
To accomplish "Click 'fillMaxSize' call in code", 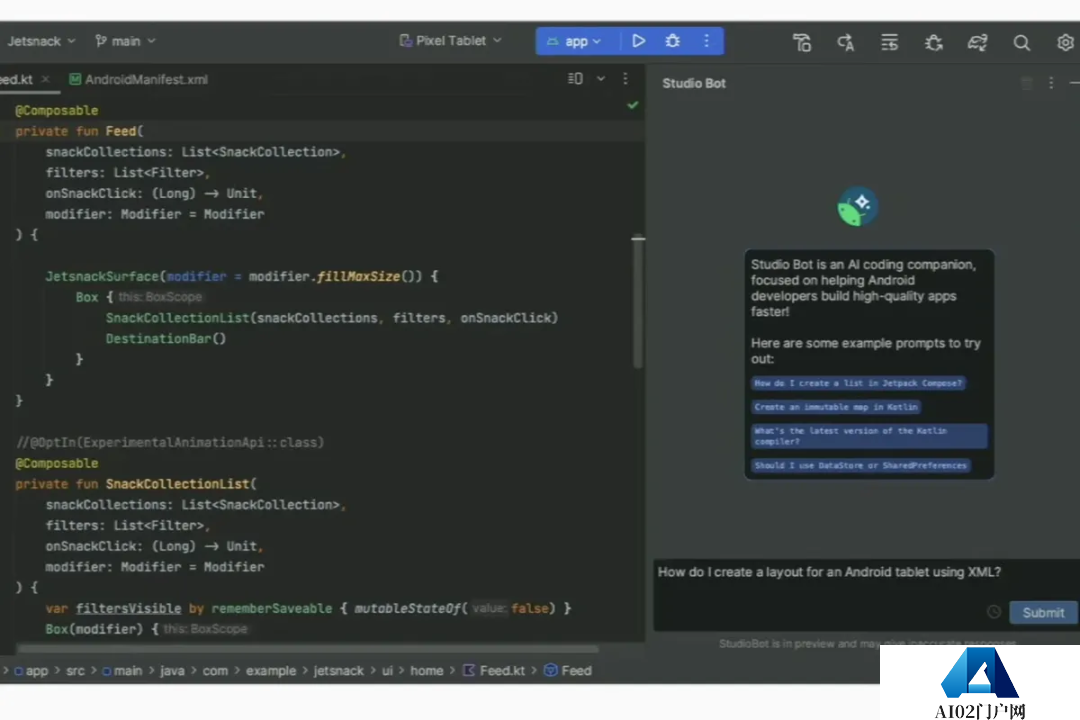I will tap(358, 277).
